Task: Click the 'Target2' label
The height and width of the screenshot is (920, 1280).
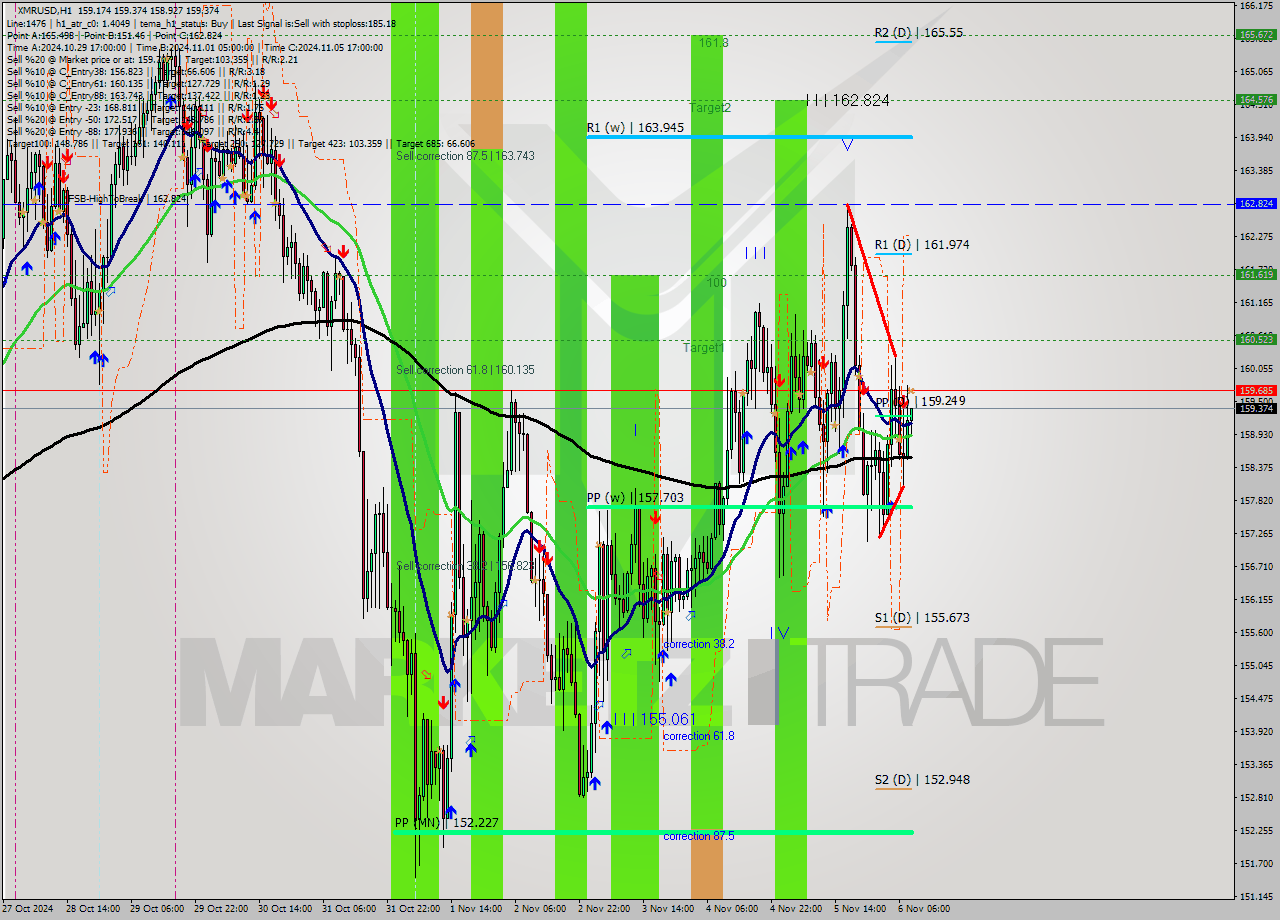Action: [710, 108]
